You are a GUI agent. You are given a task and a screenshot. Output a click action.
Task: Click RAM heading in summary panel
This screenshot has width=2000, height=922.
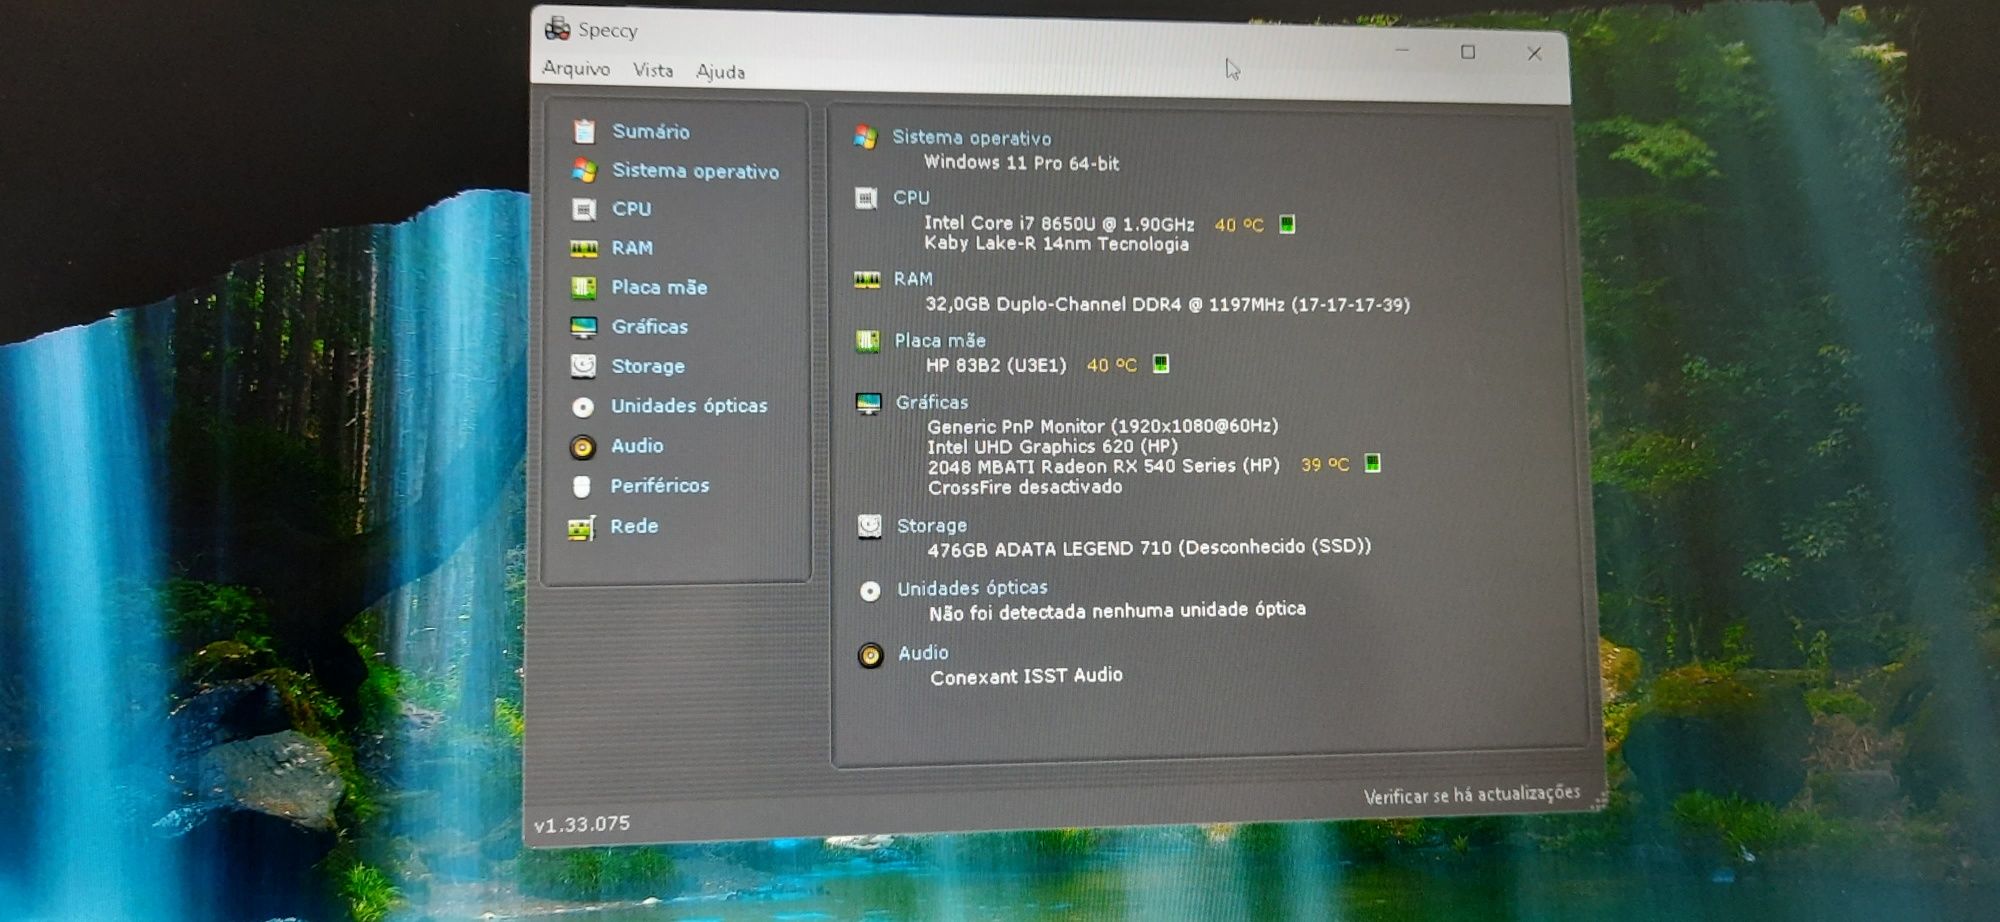[913, 278]
